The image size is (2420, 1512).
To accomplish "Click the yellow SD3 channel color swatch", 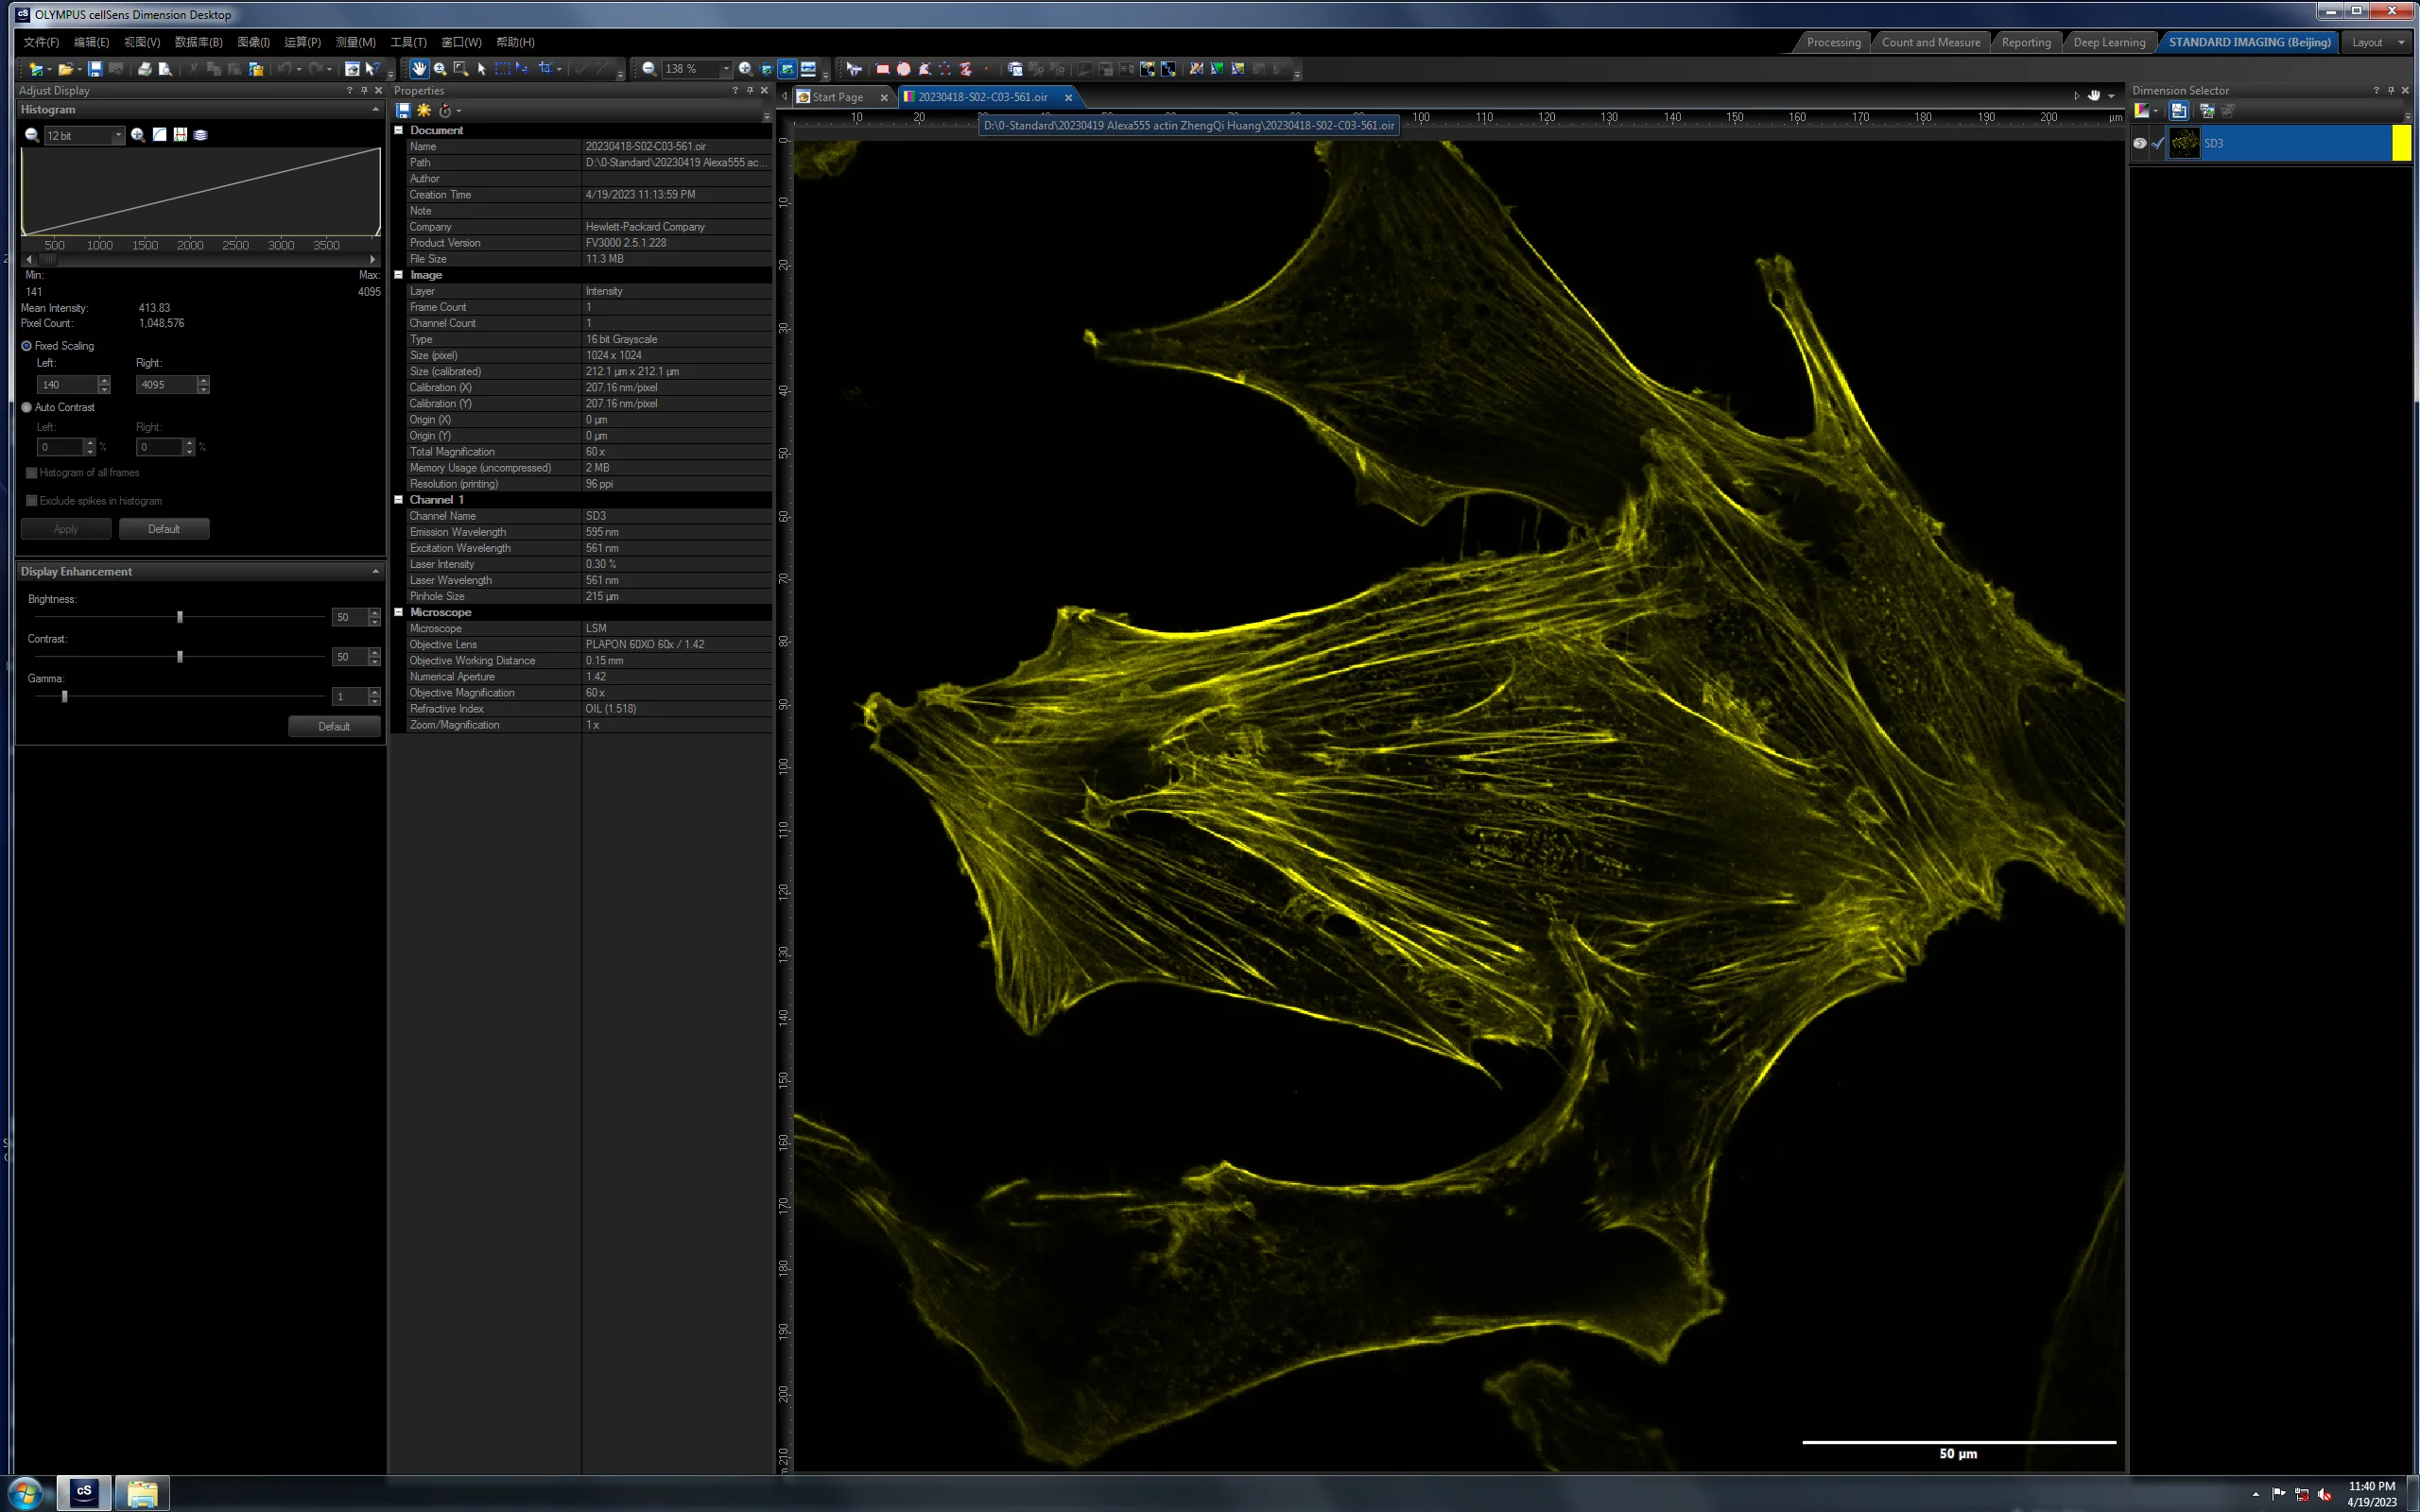I will pos(2401,143).
